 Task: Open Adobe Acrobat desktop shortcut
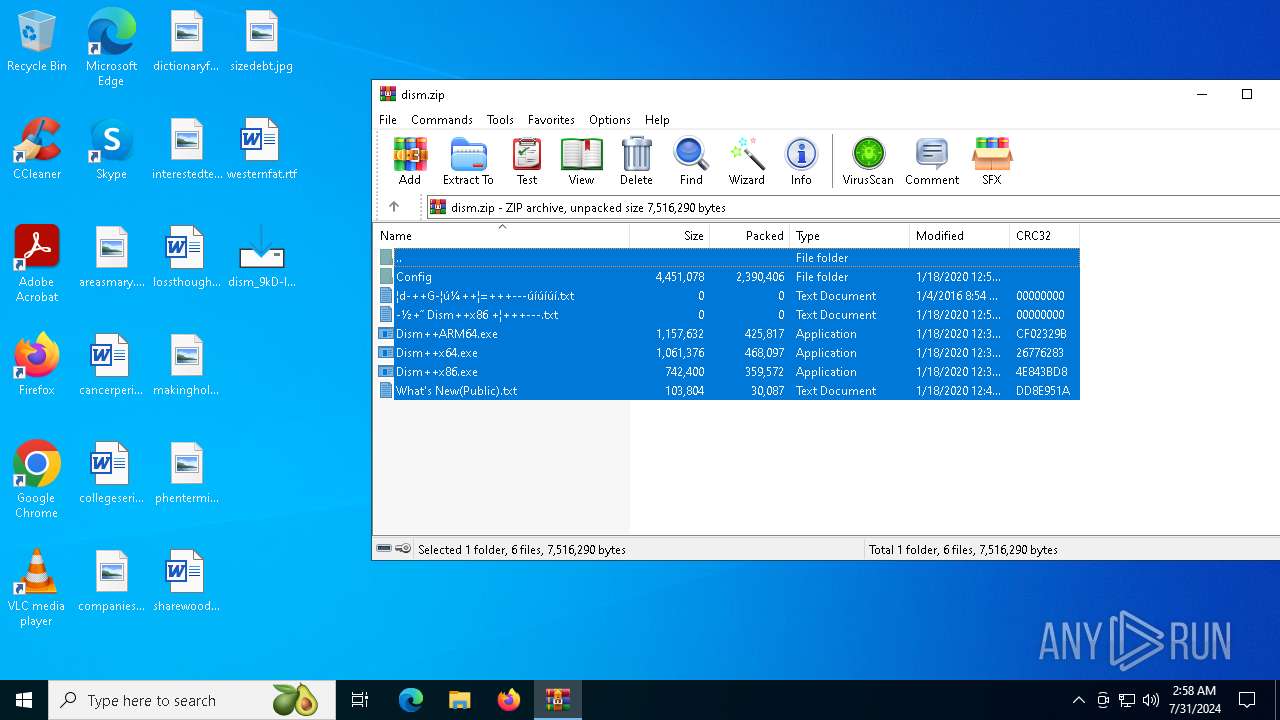[37, 264]
